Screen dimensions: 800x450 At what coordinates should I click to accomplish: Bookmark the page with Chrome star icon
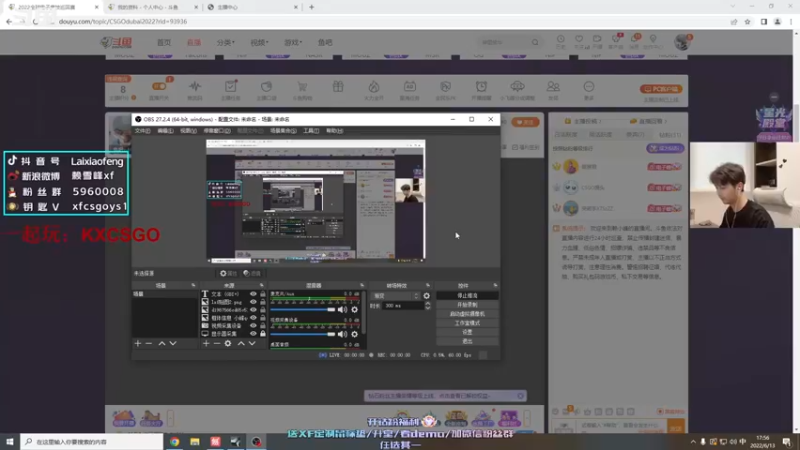tap(747, 21)
